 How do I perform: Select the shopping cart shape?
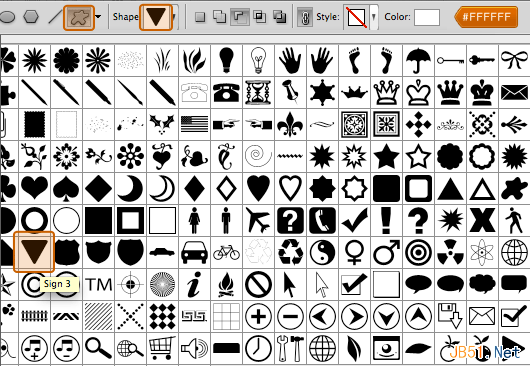click(162, 347)
